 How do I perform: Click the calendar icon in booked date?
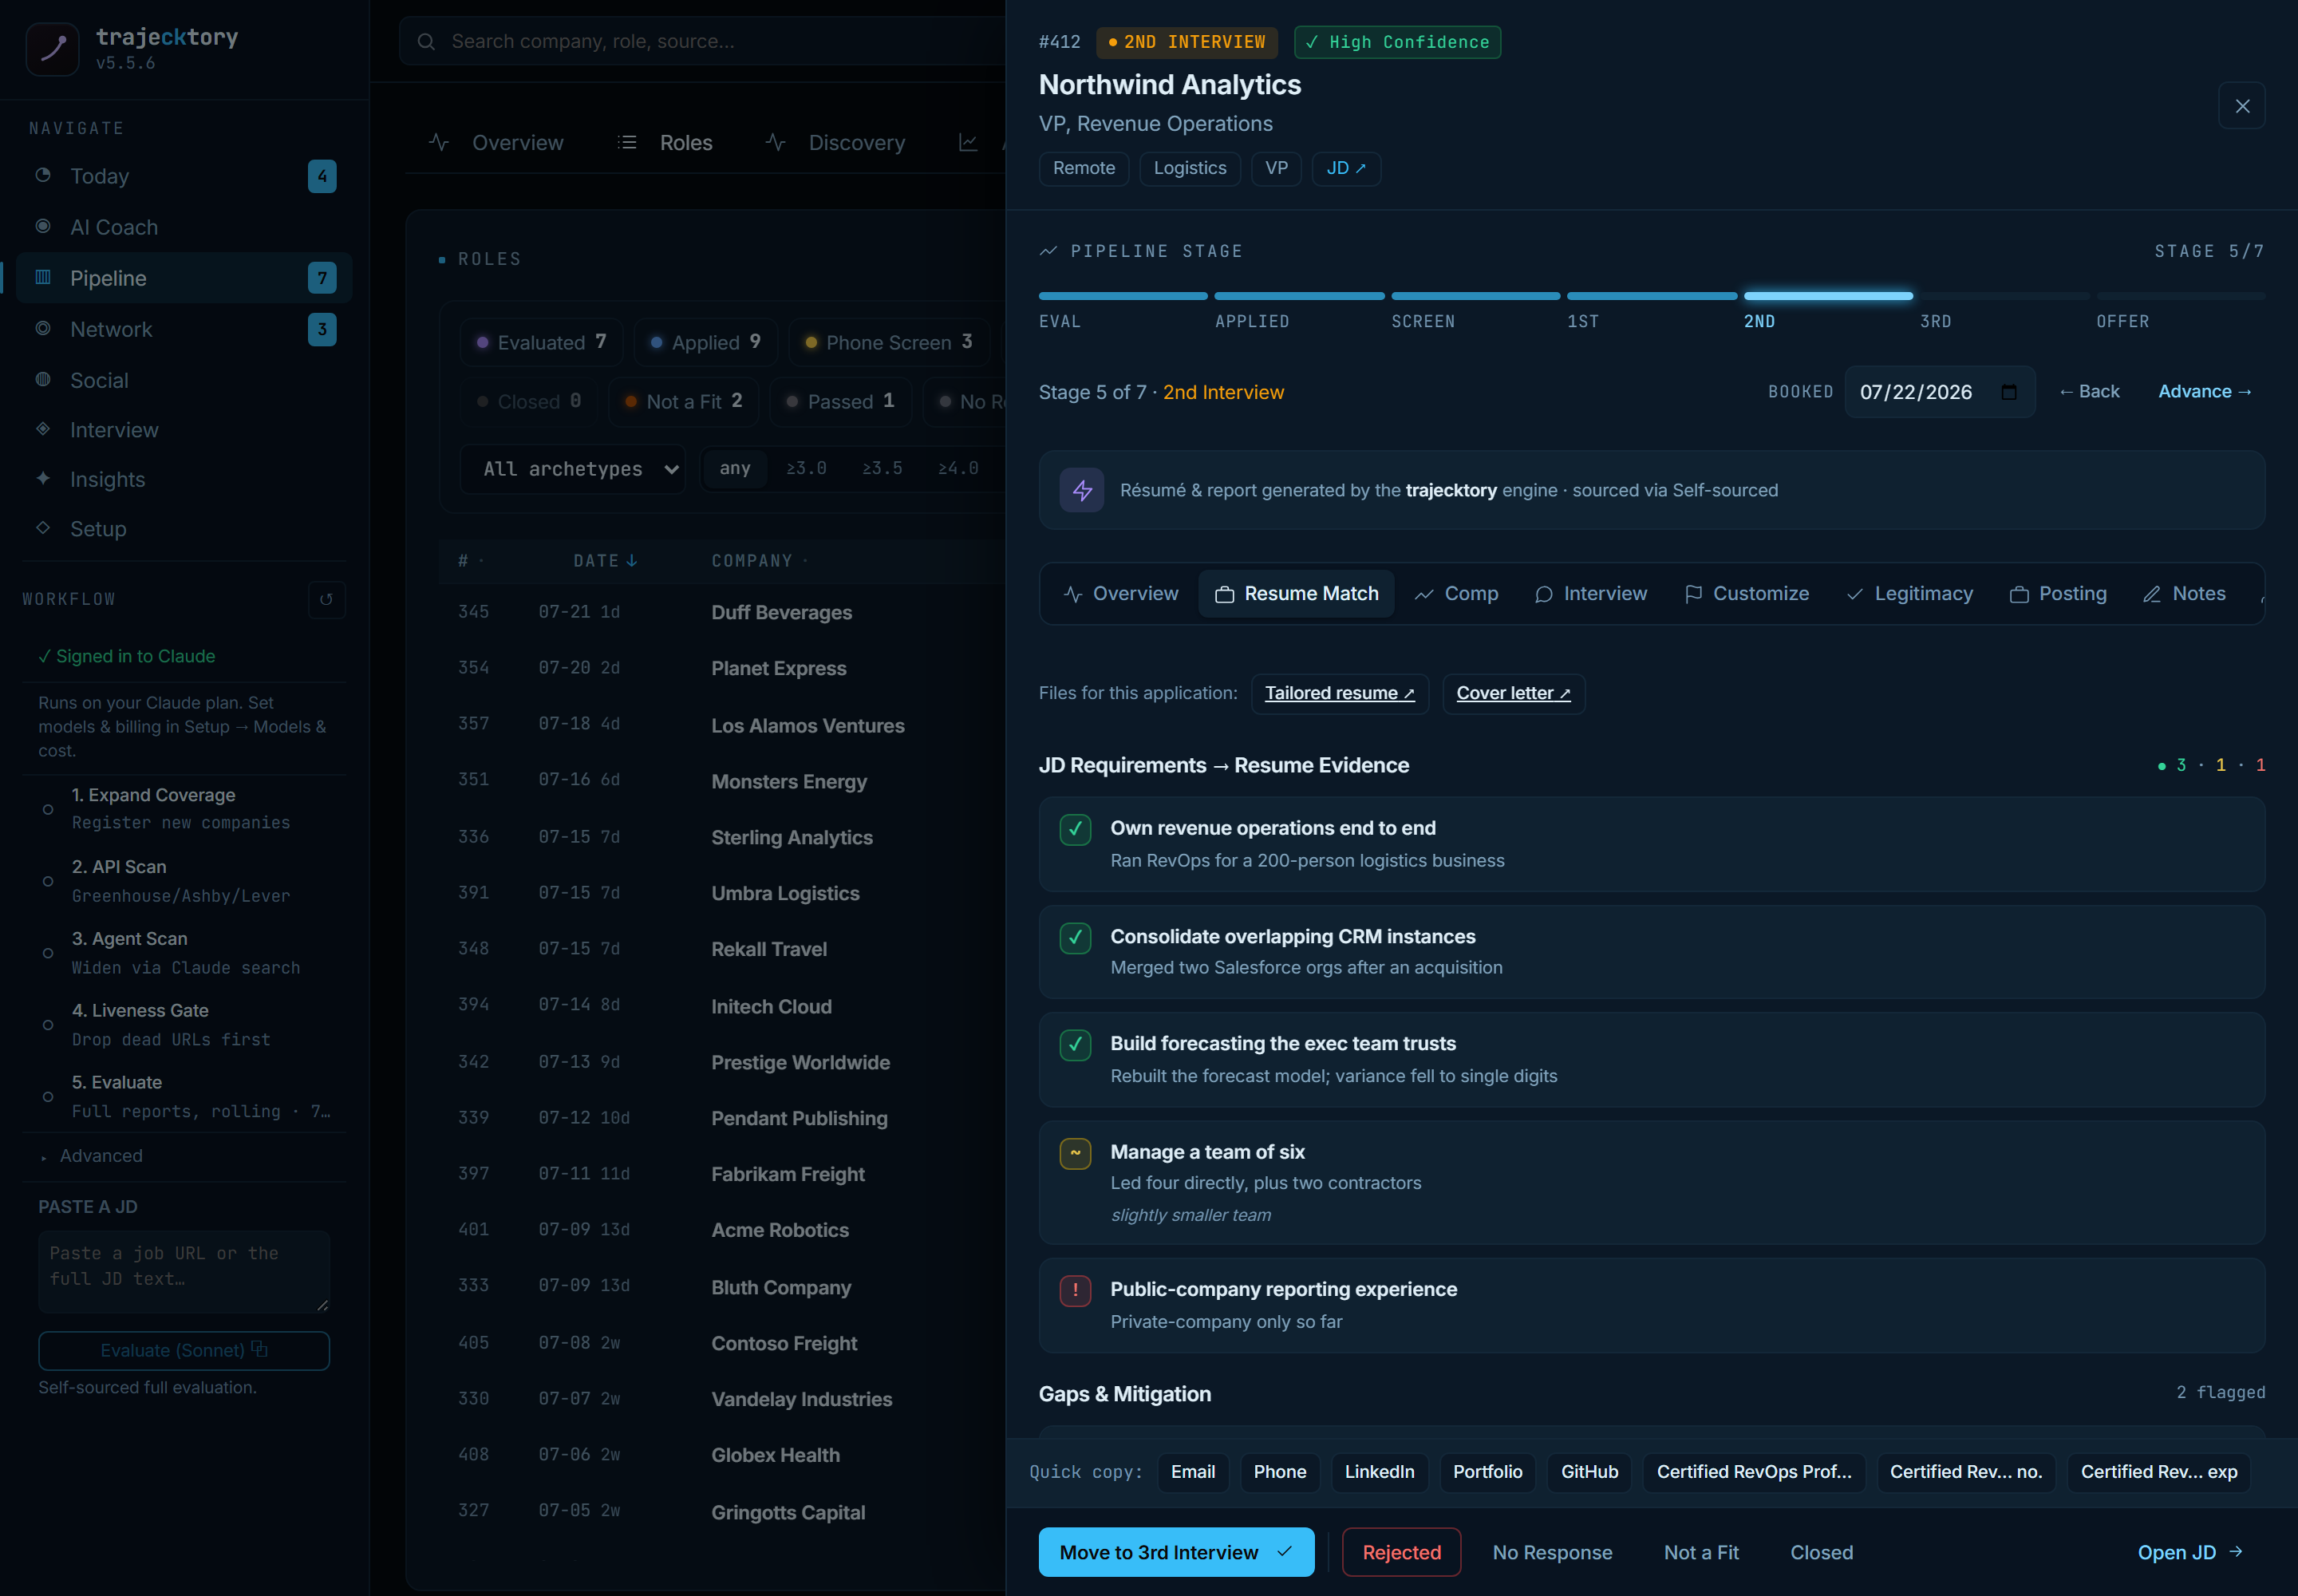click(x=2009, y=392)
